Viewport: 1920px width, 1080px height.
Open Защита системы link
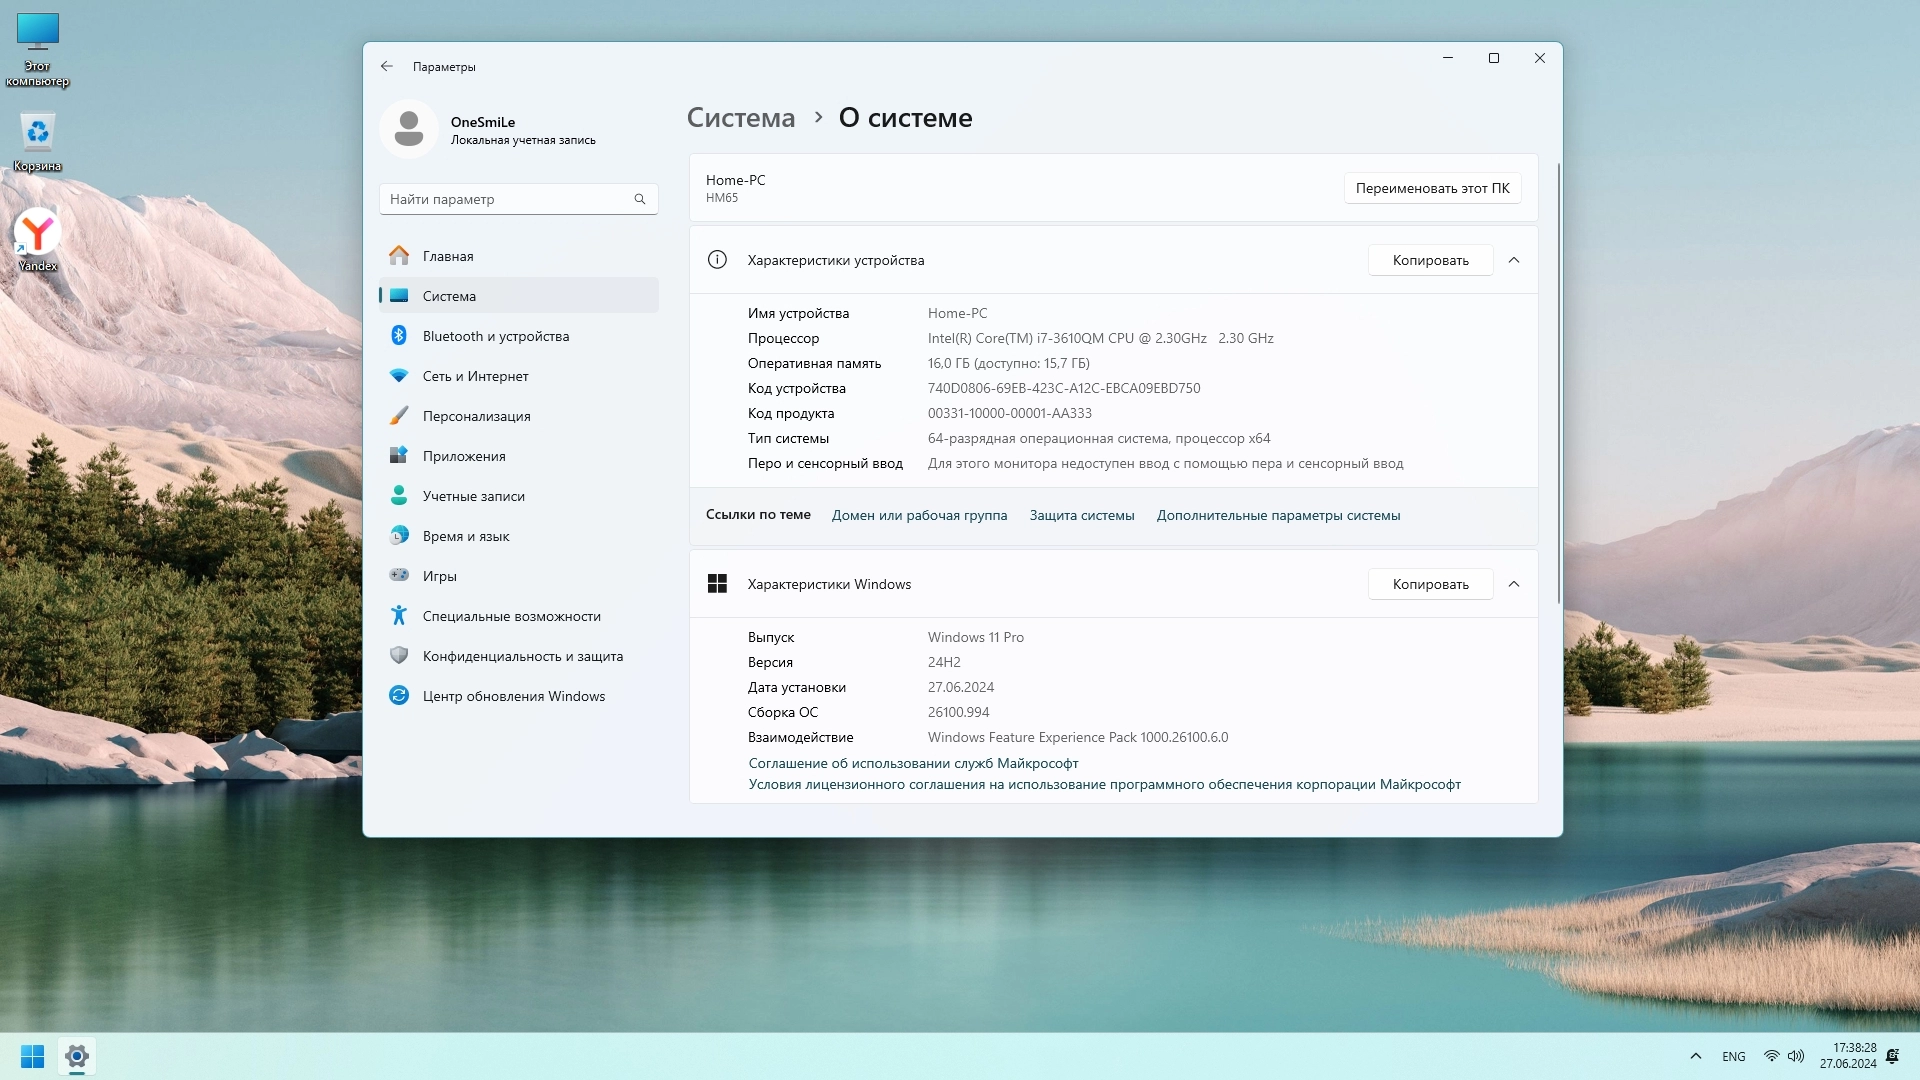pyautogui.click(x=1082, y=515)
